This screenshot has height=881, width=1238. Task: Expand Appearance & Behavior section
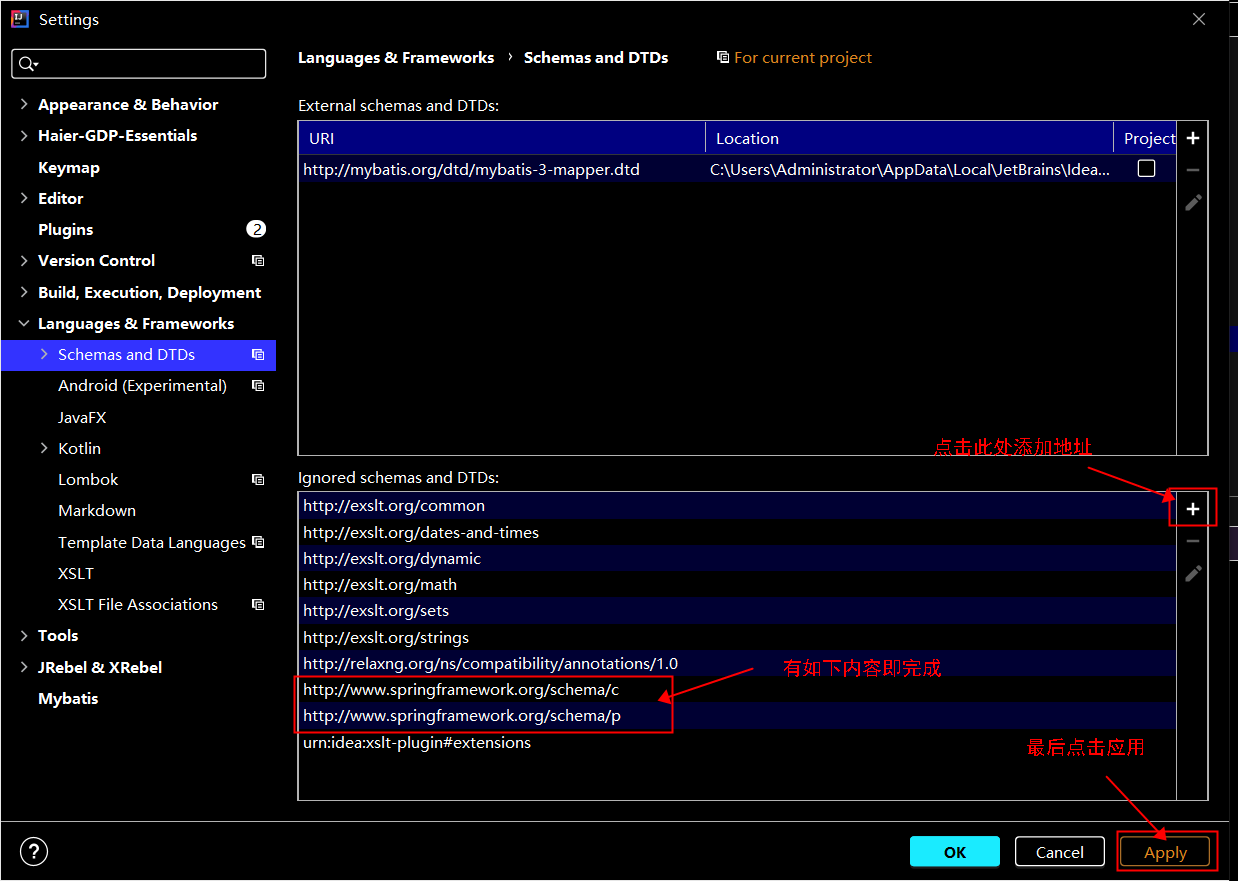(24, 104)
